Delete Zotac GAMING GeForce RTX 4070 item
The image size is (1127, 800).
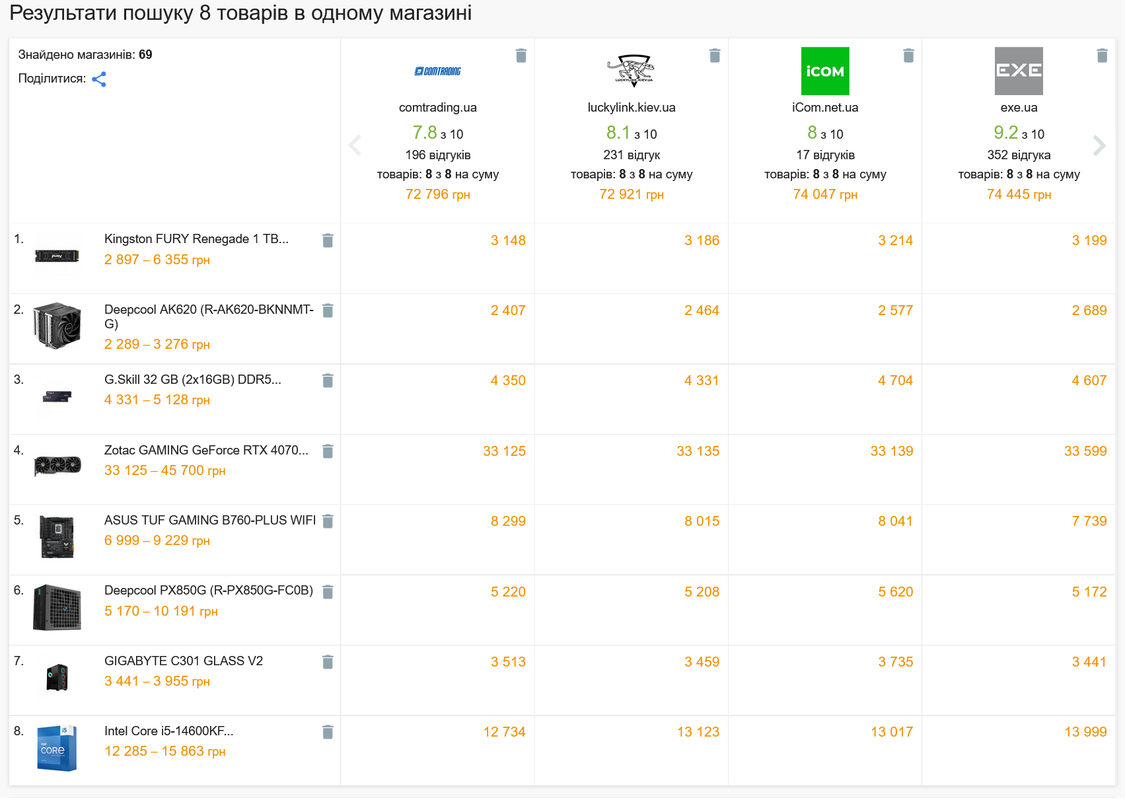pyautogui.click(x=328, y=451)
